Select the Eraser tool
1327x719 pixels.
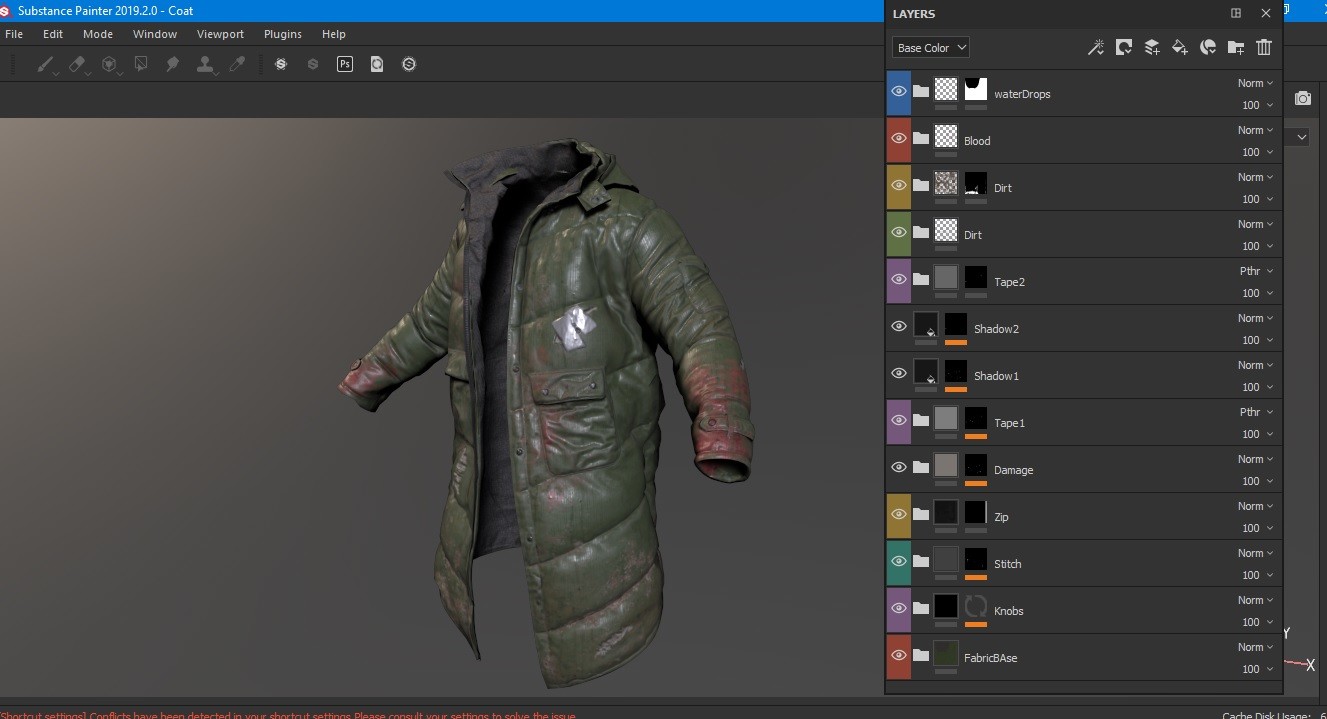[77, 64]
